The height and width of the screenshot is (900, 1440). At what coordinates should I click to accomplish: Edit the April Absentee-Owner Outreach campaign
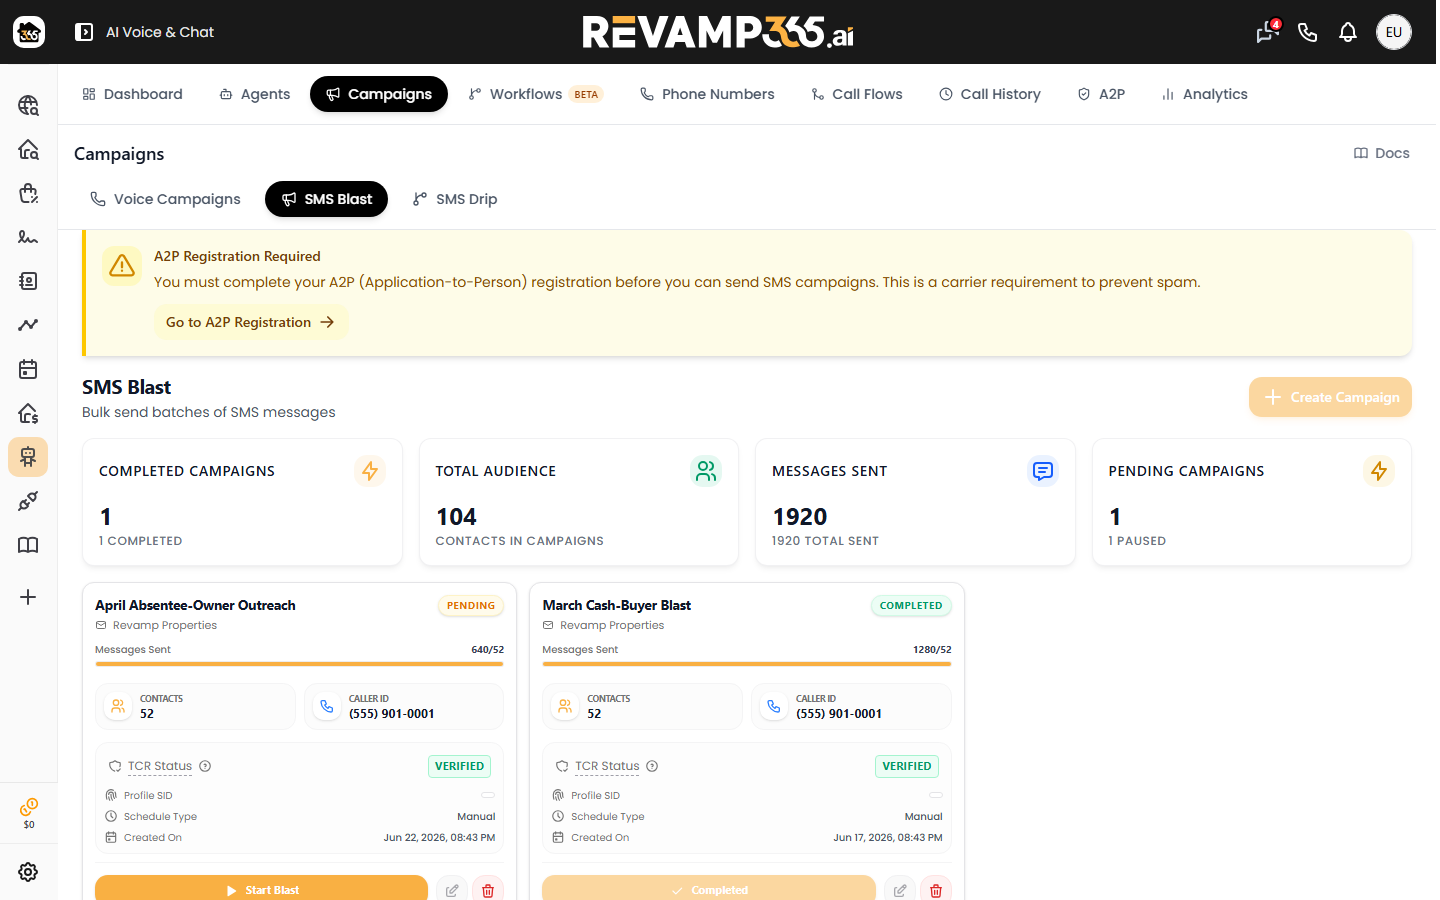[452, 890]
